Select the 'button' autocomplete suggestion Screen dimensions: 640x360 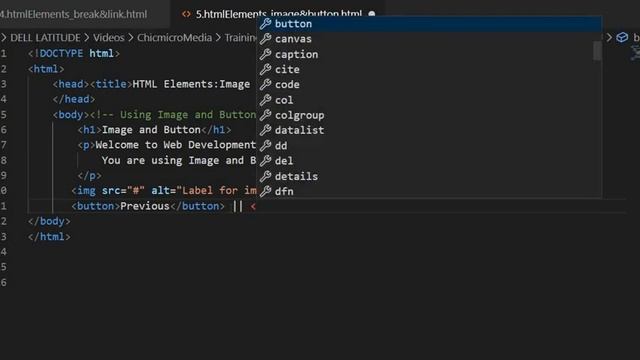tap(429, 24)
